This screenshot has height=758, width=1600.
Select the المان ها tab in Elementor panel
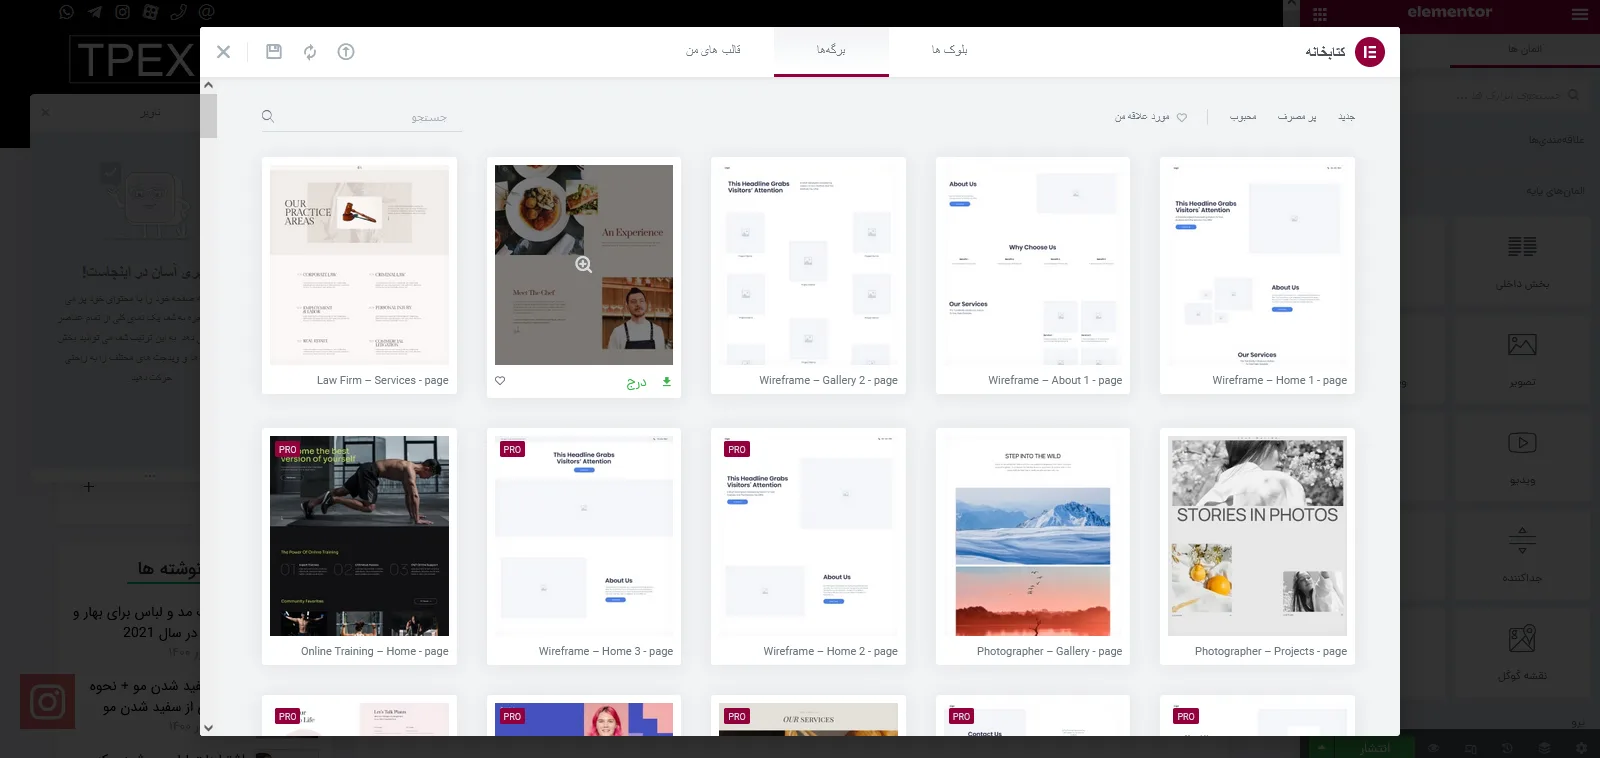(x=1525, y=49)
